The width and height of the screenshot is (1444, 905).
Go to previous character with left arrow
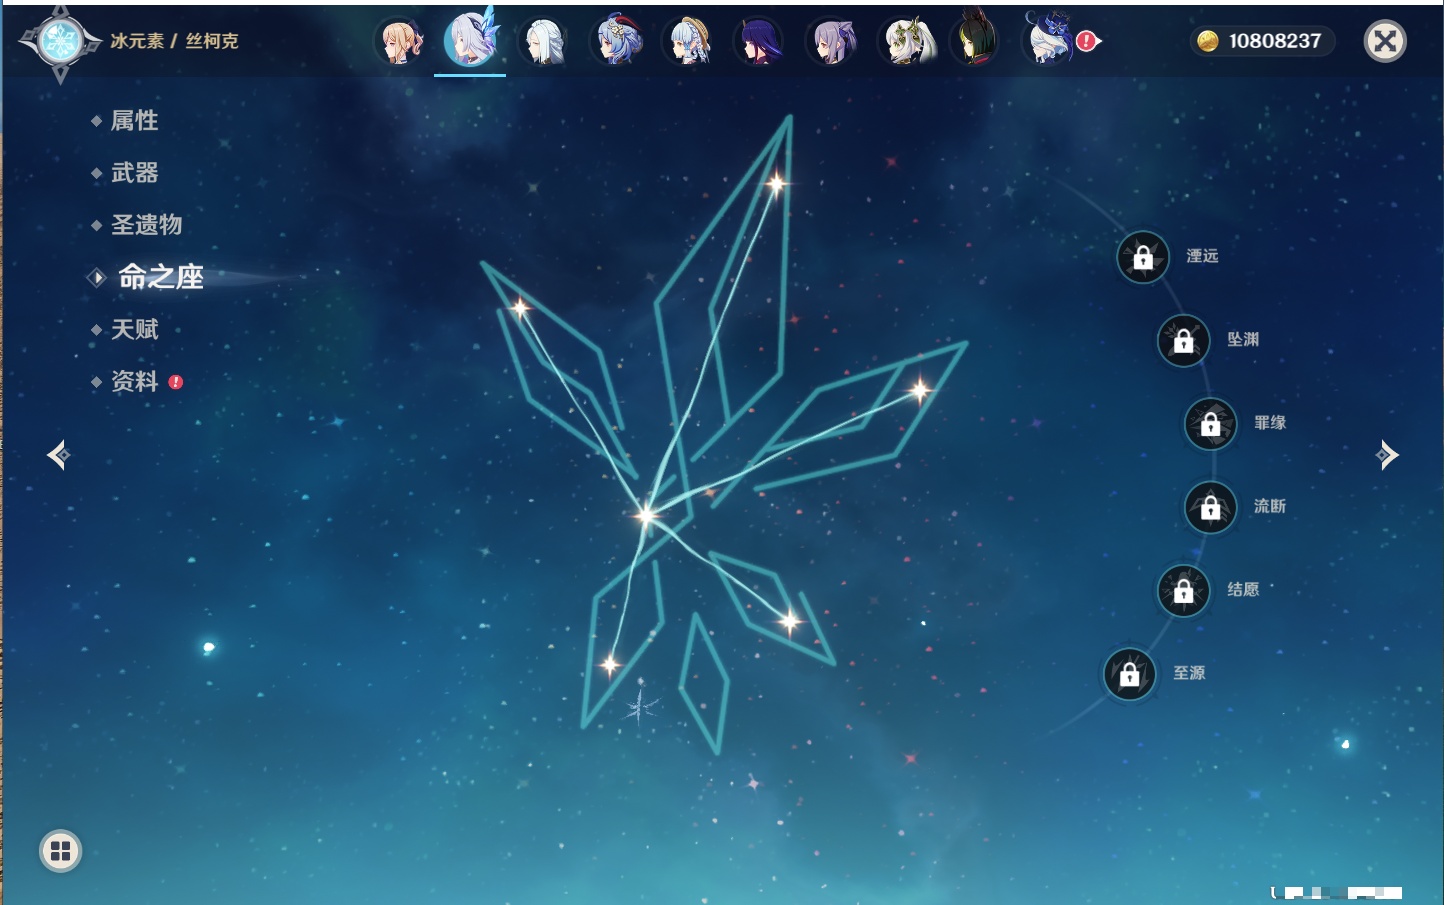[58, 455]
